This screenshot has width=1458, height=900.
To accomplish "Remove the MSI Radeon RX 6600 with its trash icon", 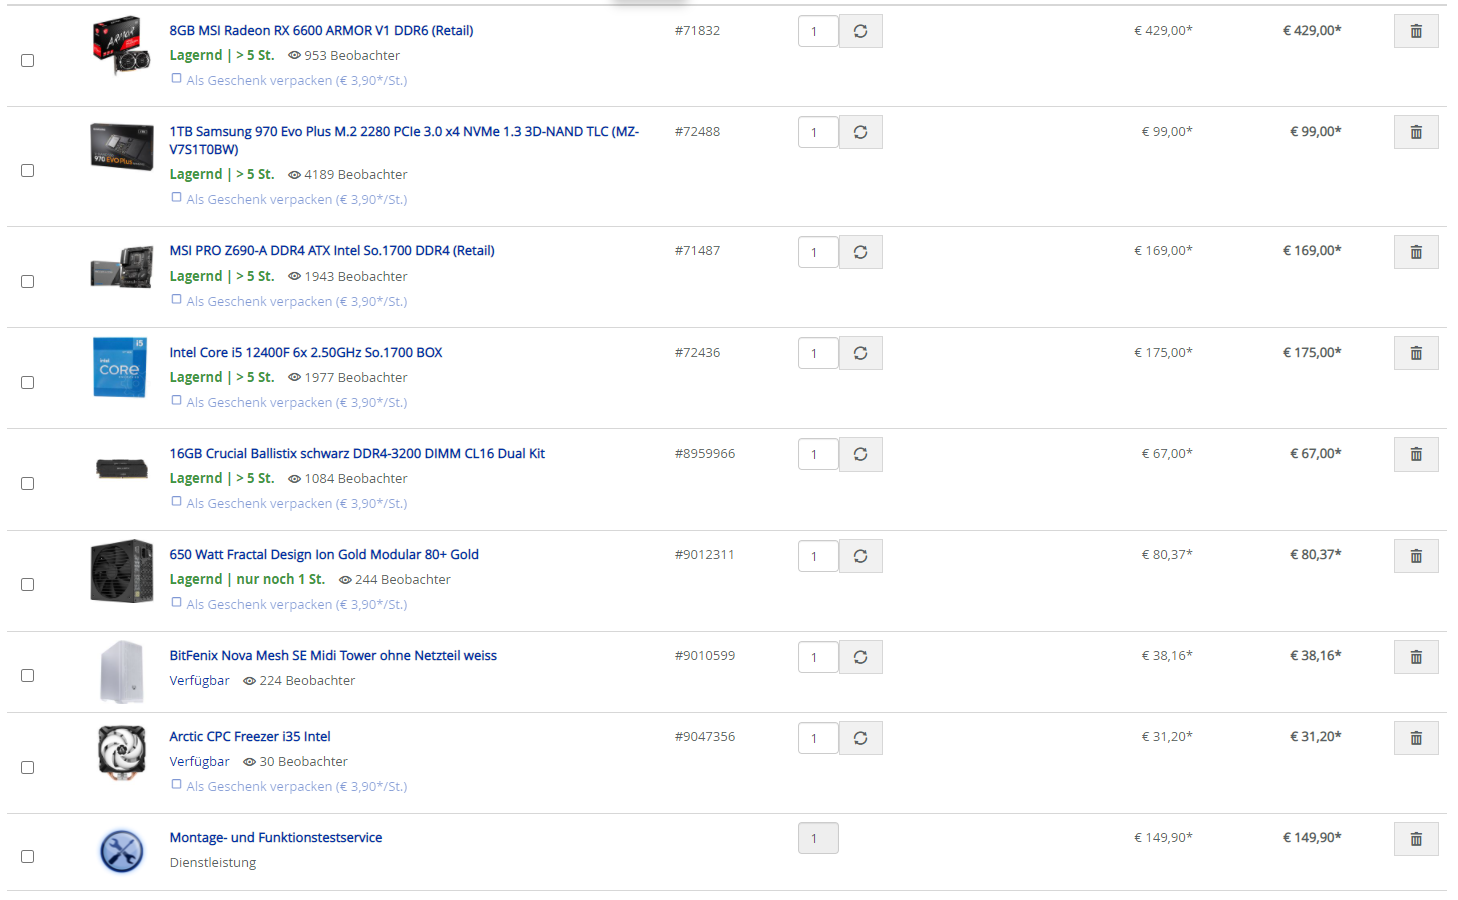I will click(x=1416, y=31).
